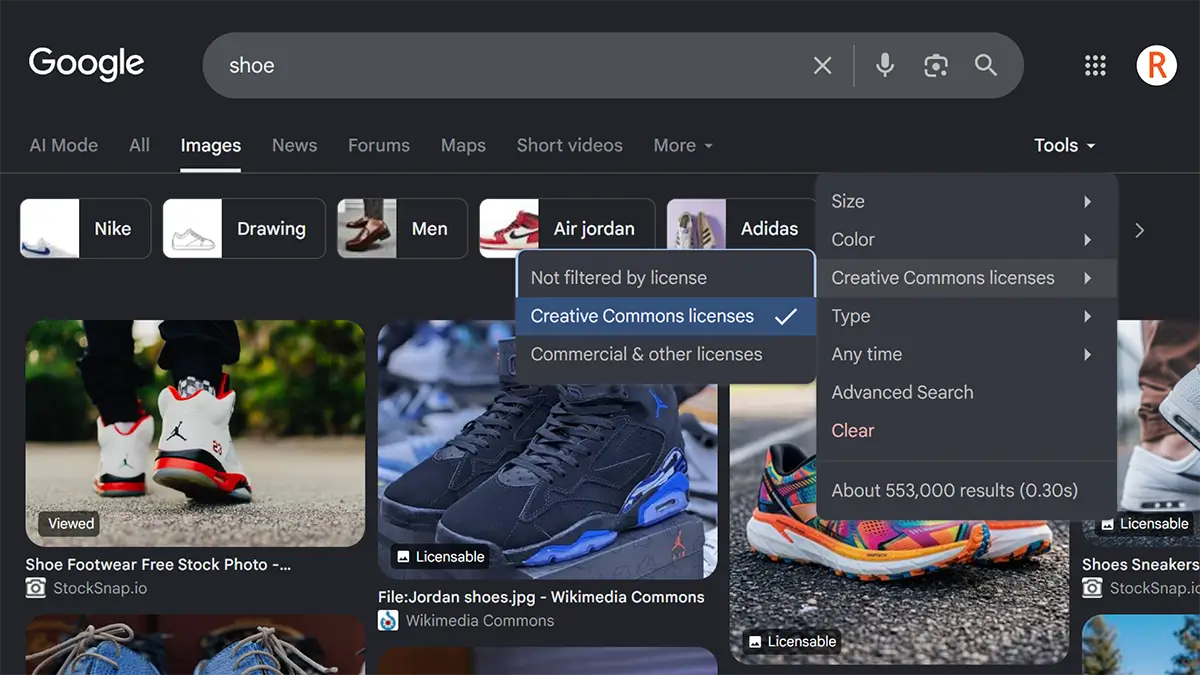Open Creative Commons licenses submenu in Tools
Viewport: 1200px width, 675px height.
click(966, 278)
